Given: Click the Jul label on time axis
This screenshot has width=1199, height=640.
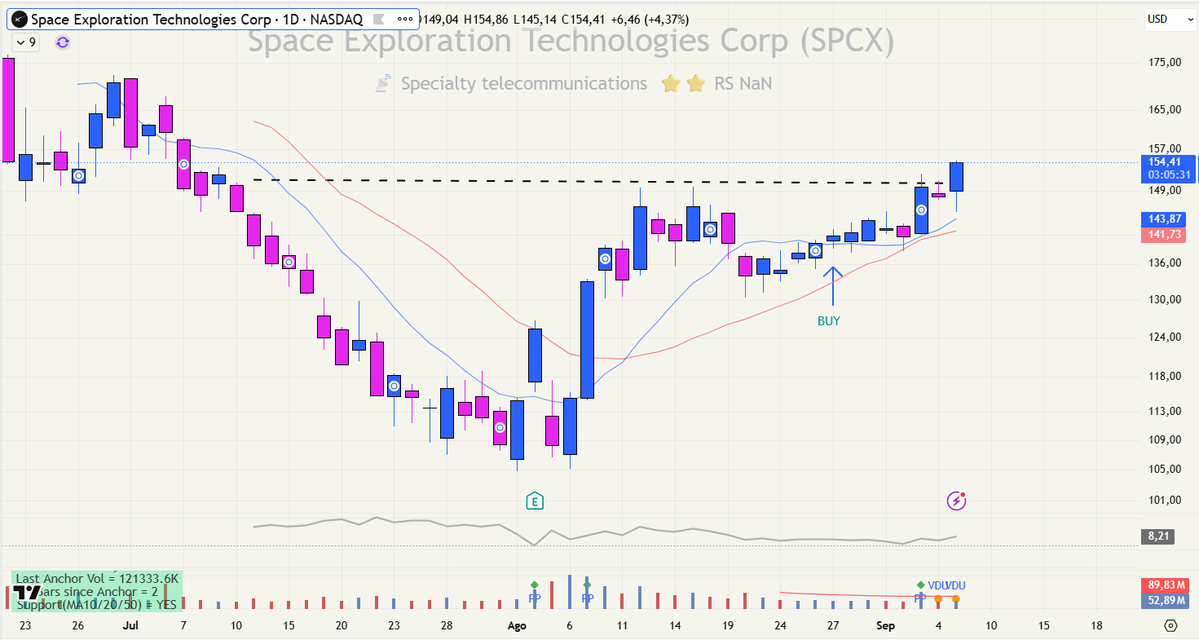Looking at the screenshot, I should coord(131,625).
